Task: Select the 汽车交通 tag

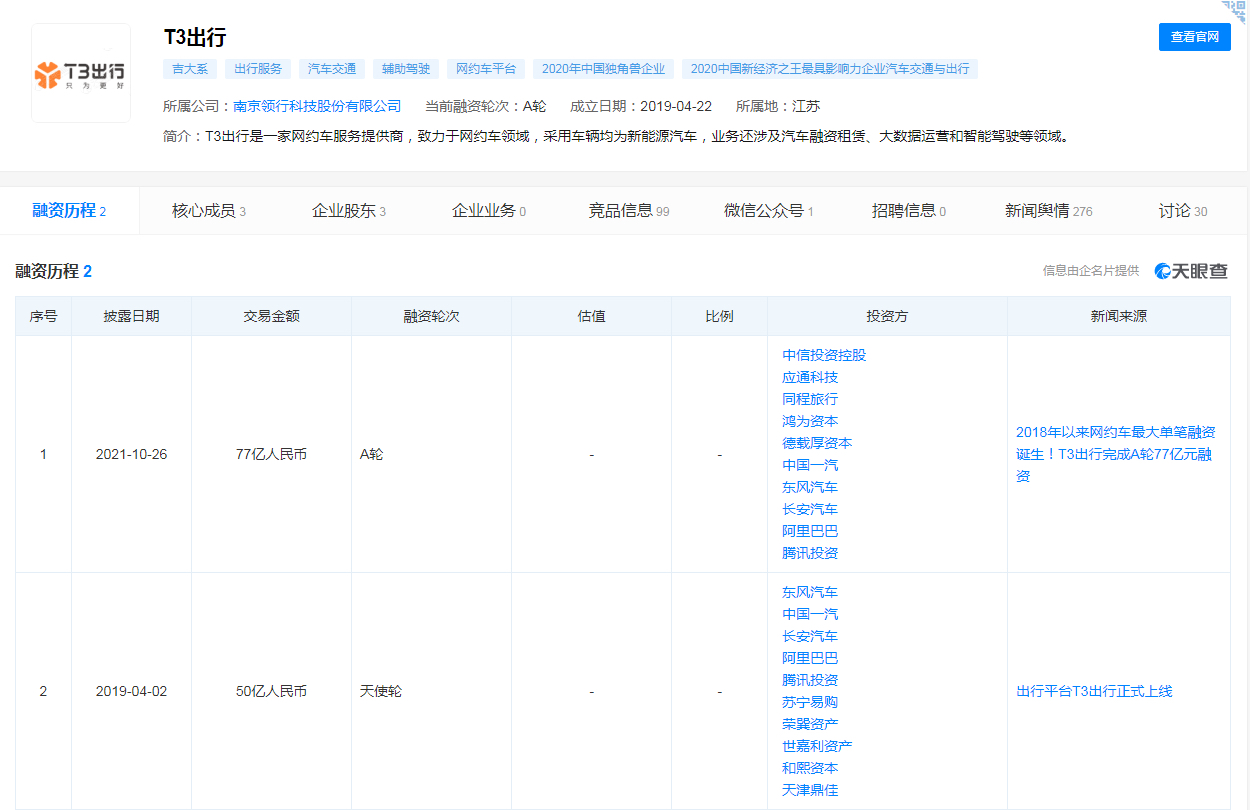Action: coord(332,69)
